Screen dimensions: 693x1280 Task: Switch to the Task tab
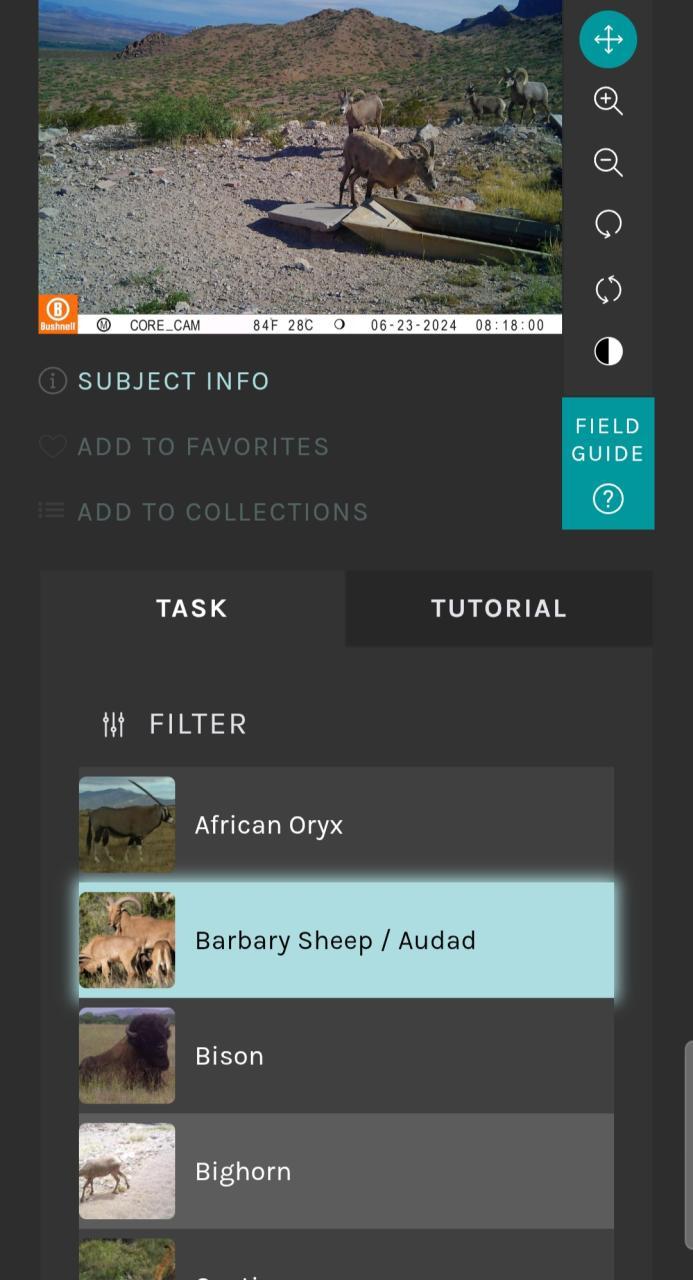click(192, 608)
